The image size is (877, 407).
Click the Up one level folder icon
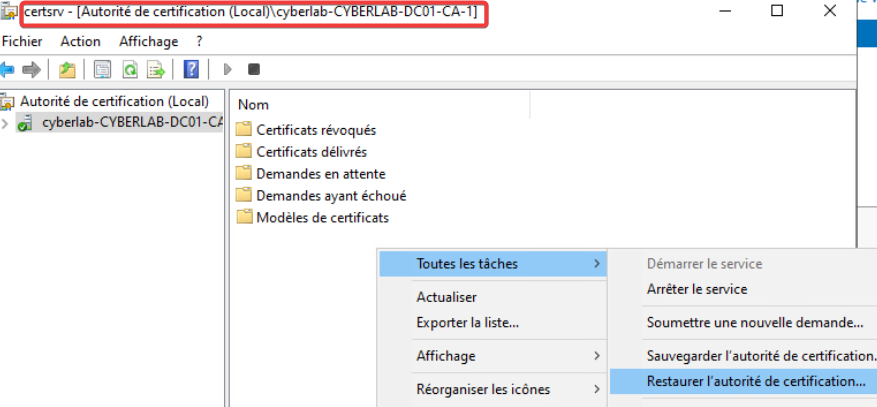coord(67,69)
